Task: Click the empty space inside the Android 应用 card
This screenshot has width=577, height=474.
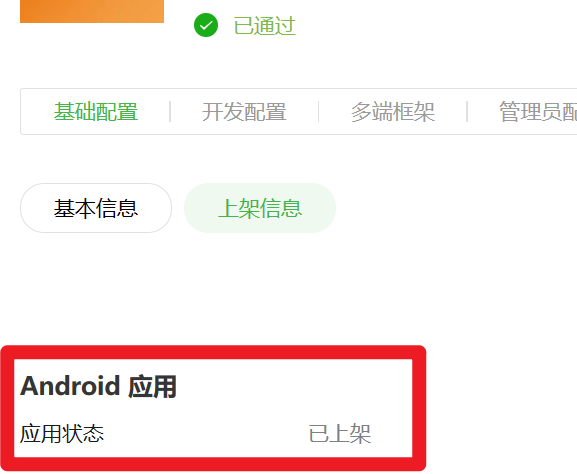Action: click(x=294, y=386)
